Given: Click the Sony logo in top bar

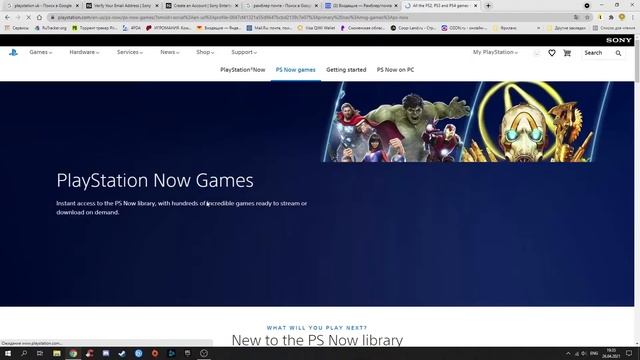Looking at the screenshot, I should pyautogui.click(x=618, y=40).
